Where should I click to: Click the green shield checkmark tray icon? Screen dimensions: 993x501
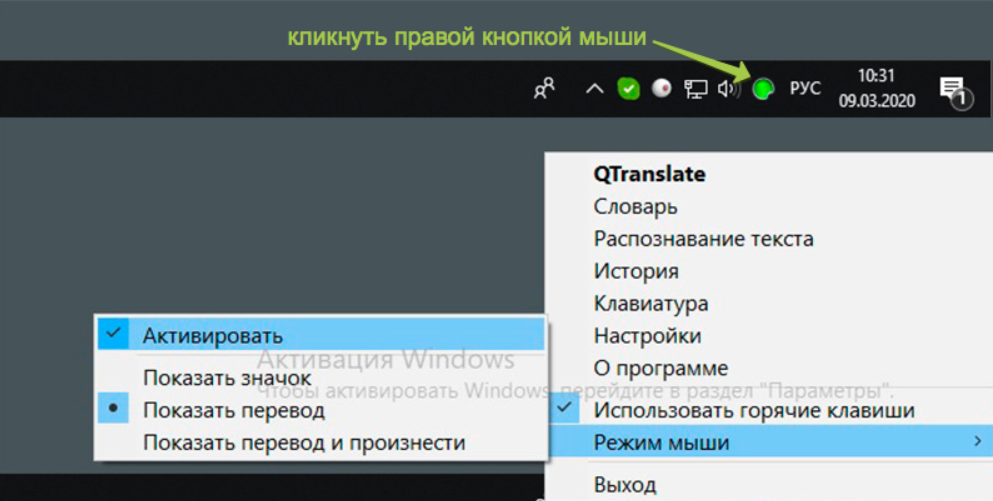tap(628, 89)
